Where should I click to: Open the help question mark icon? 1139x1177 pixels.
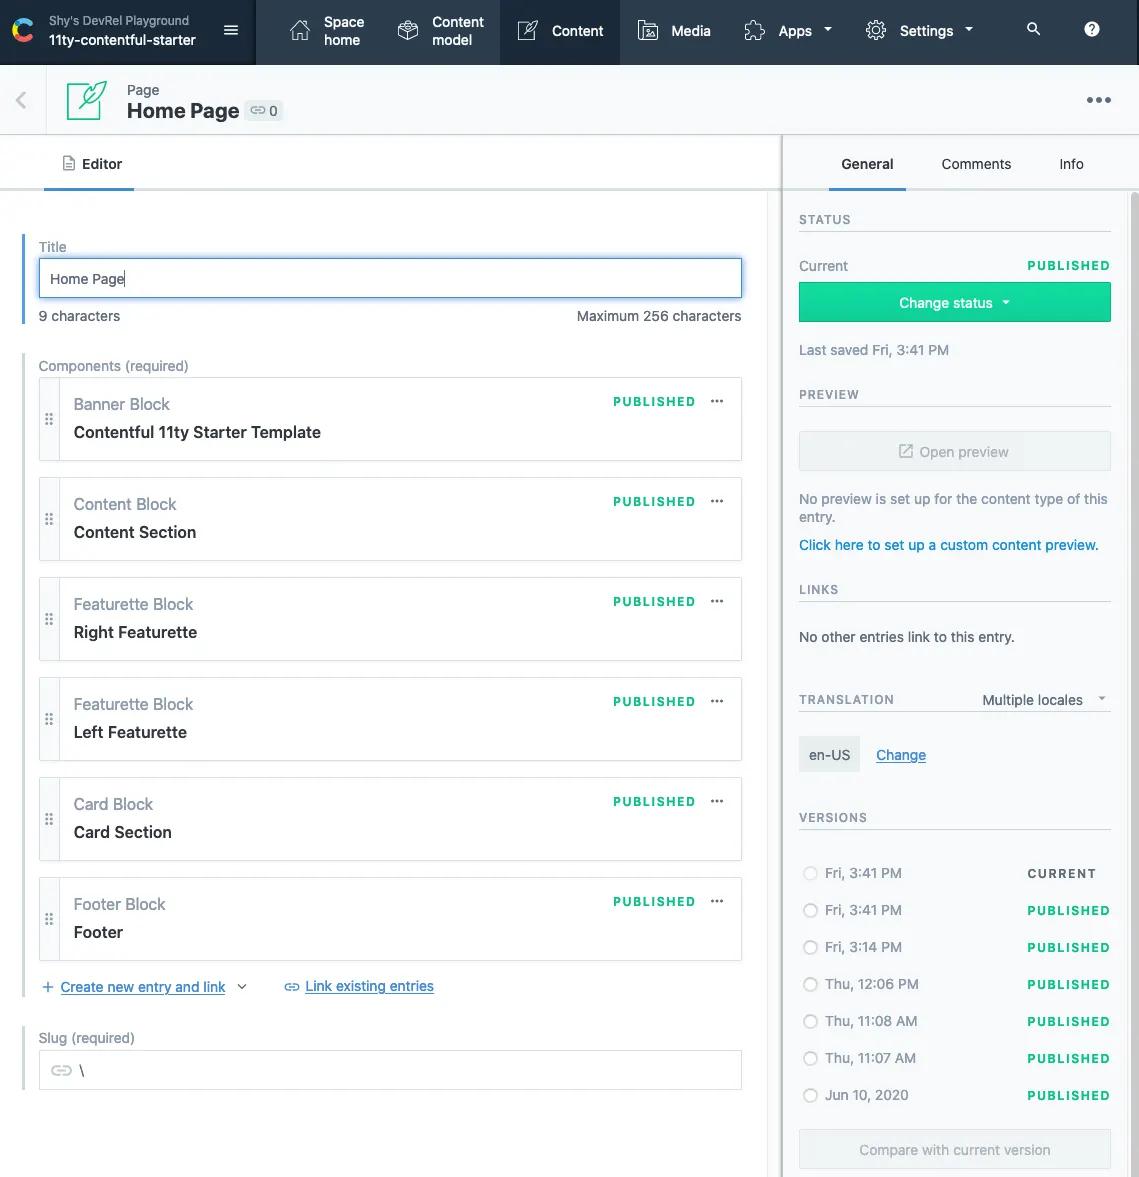click(1092, 29)
